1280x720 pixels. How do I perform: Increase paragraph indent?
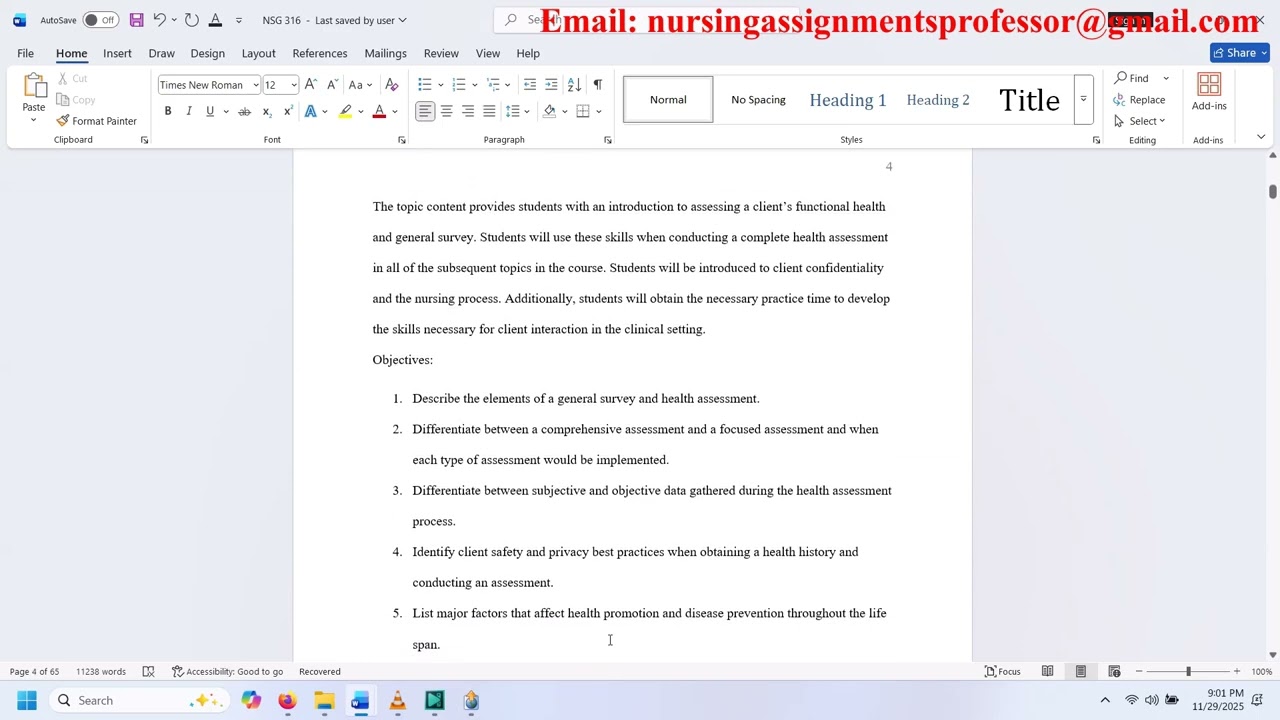[x=551, y=85]
